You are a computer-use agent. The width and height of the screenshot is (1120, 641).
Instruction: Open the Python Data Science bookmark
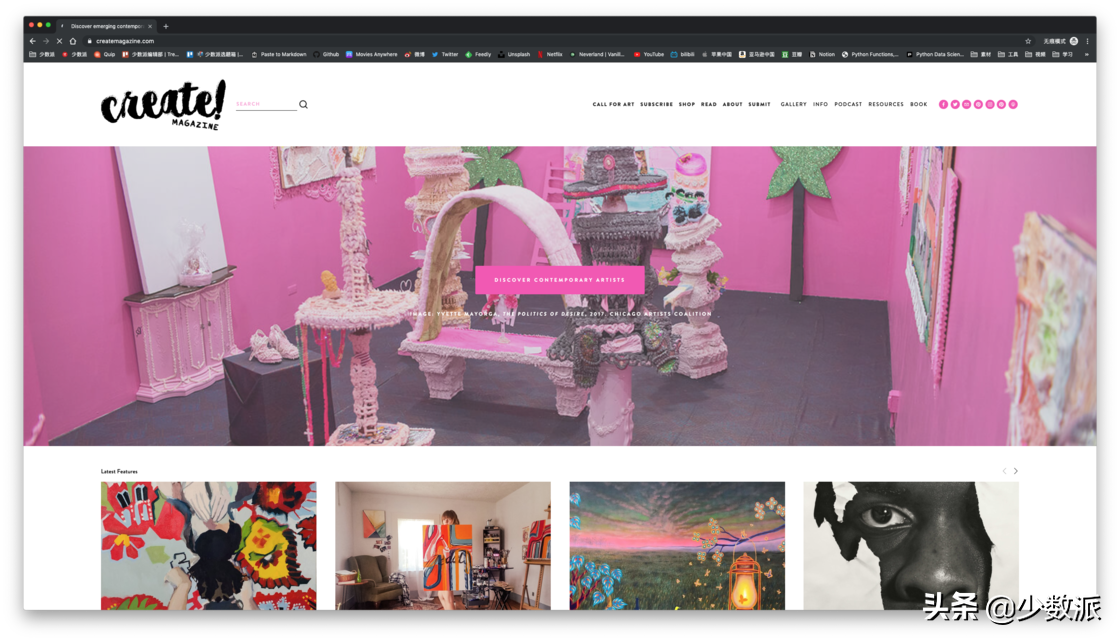coord(935,54)
